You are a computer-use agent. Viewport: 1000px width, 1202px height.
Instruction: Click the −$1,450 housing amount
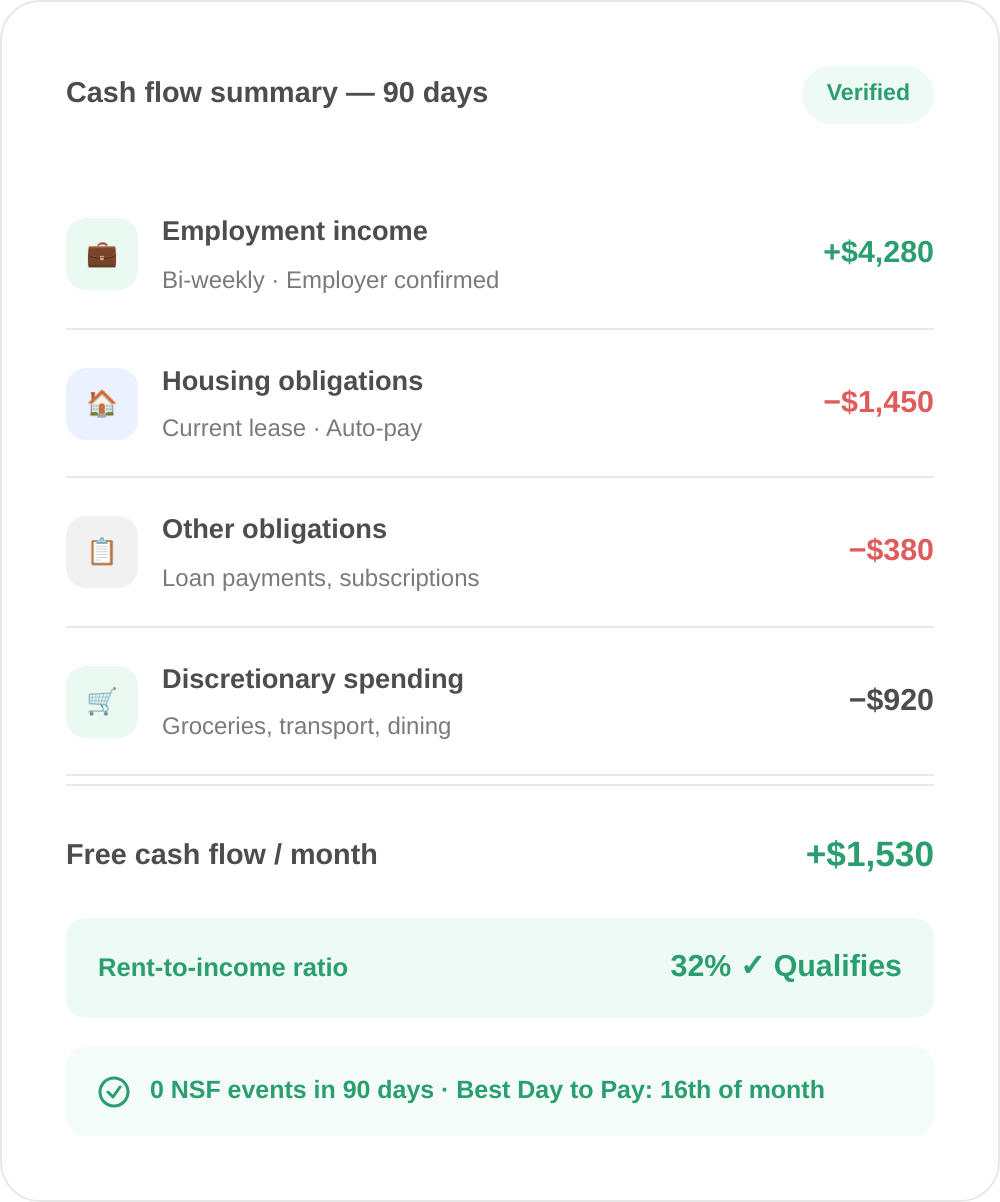coord(878,402)
